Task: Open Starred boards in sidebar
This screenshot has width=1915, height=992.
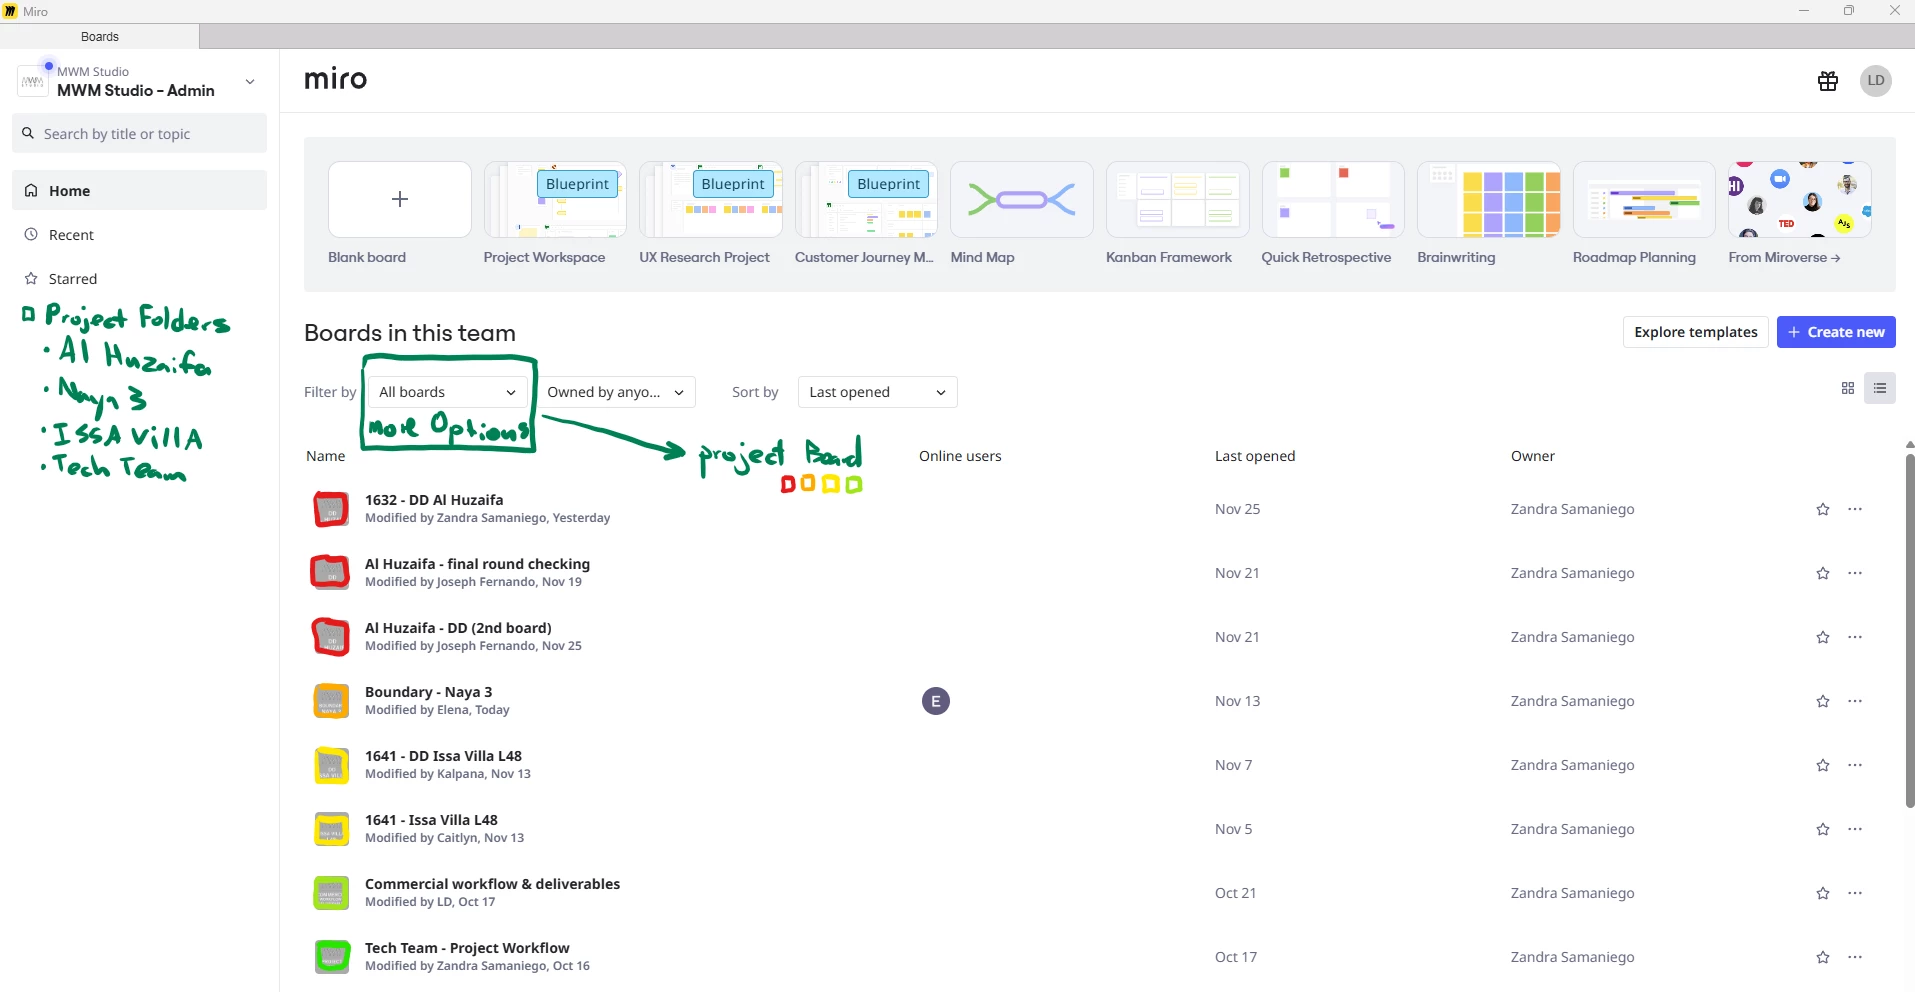Action: click(139, 278)
